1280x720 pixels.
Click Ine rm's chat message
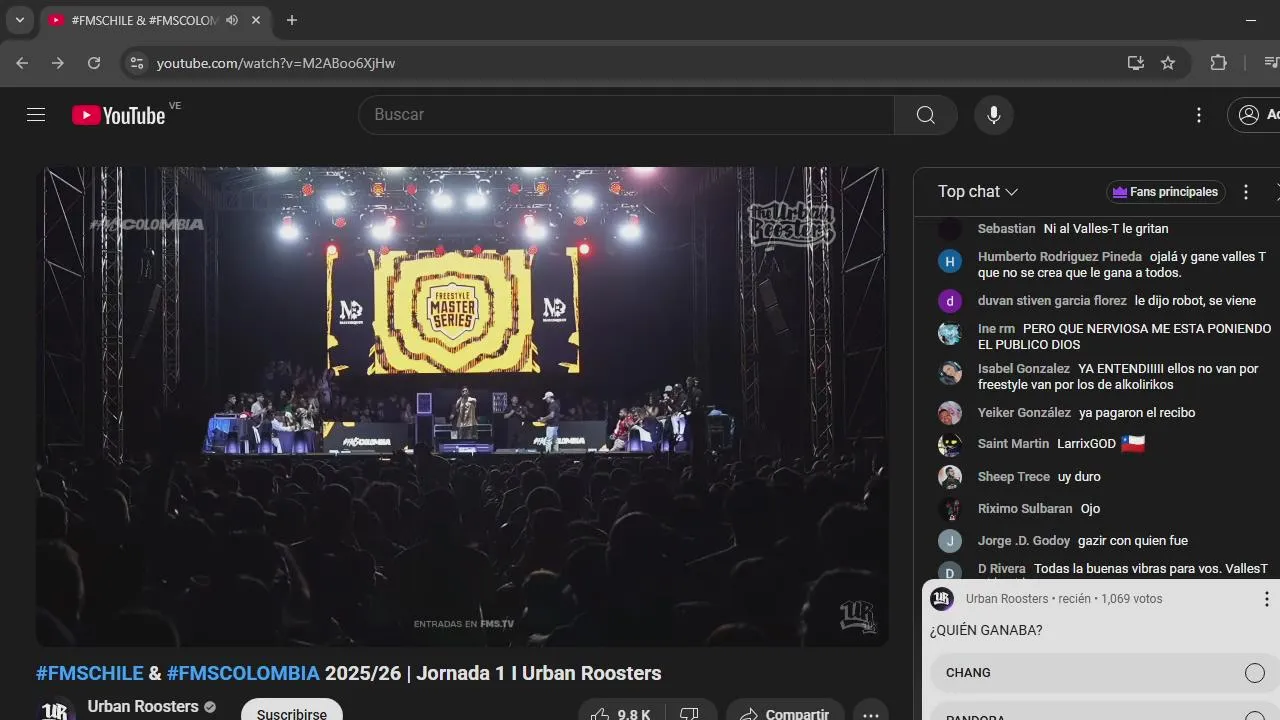pos(1124,337)
